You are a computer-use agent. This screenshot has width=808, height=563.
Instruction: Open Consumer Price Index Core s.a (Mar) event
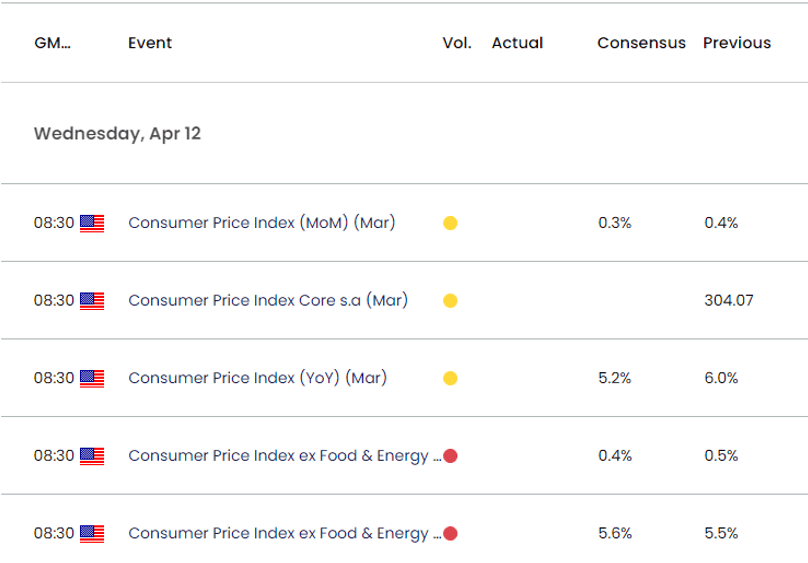[x=268, y=300]
